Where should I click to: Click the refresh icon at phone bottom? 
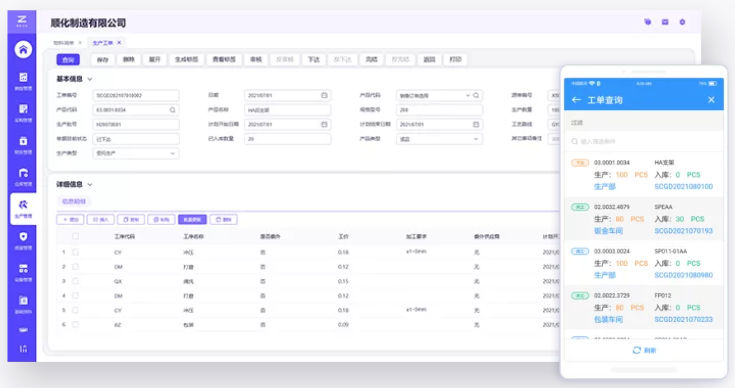pyautogui.click(x=637, y=350)
